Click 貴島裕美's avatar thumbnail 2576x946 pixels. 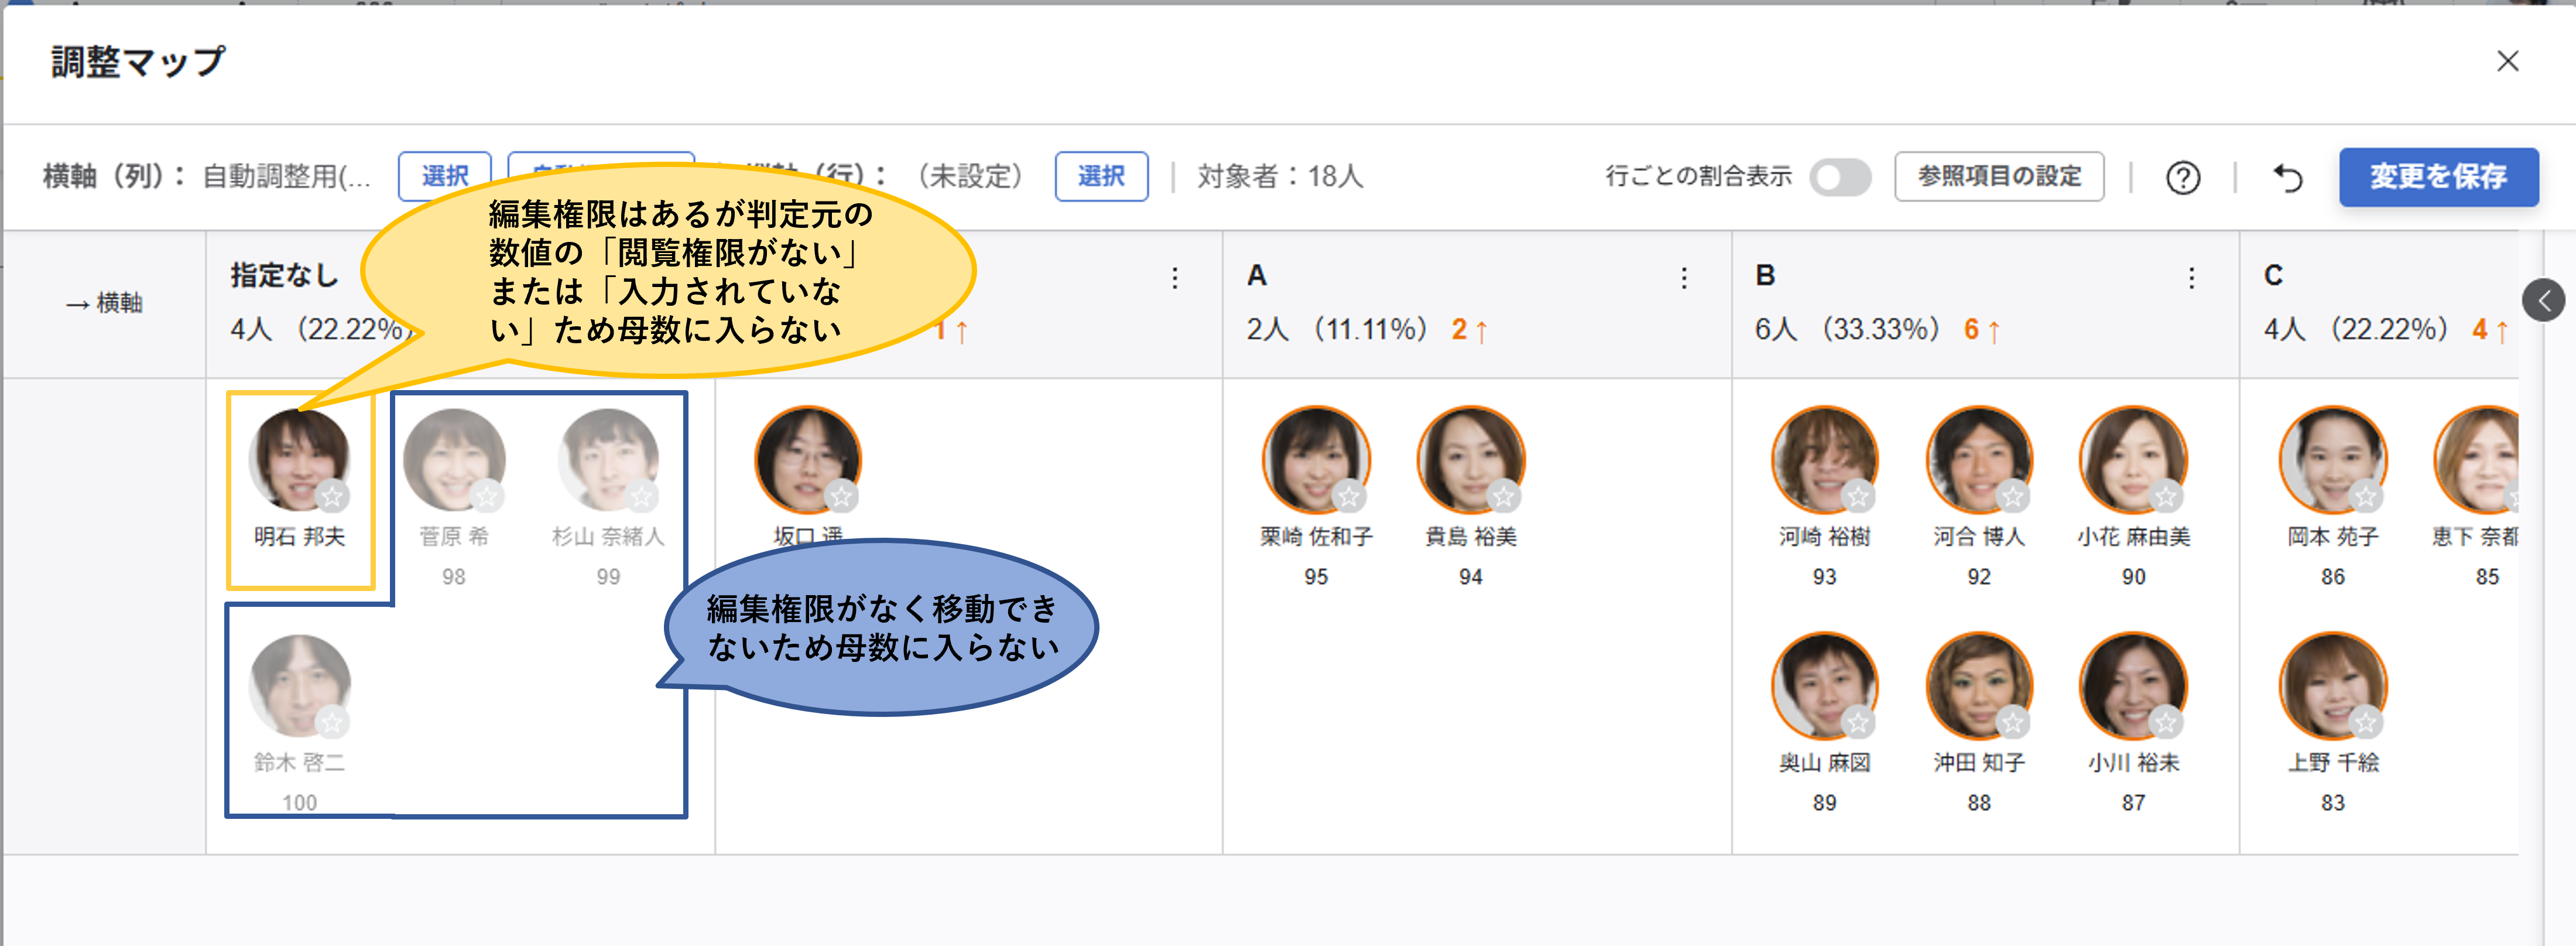coord(1470,458)
